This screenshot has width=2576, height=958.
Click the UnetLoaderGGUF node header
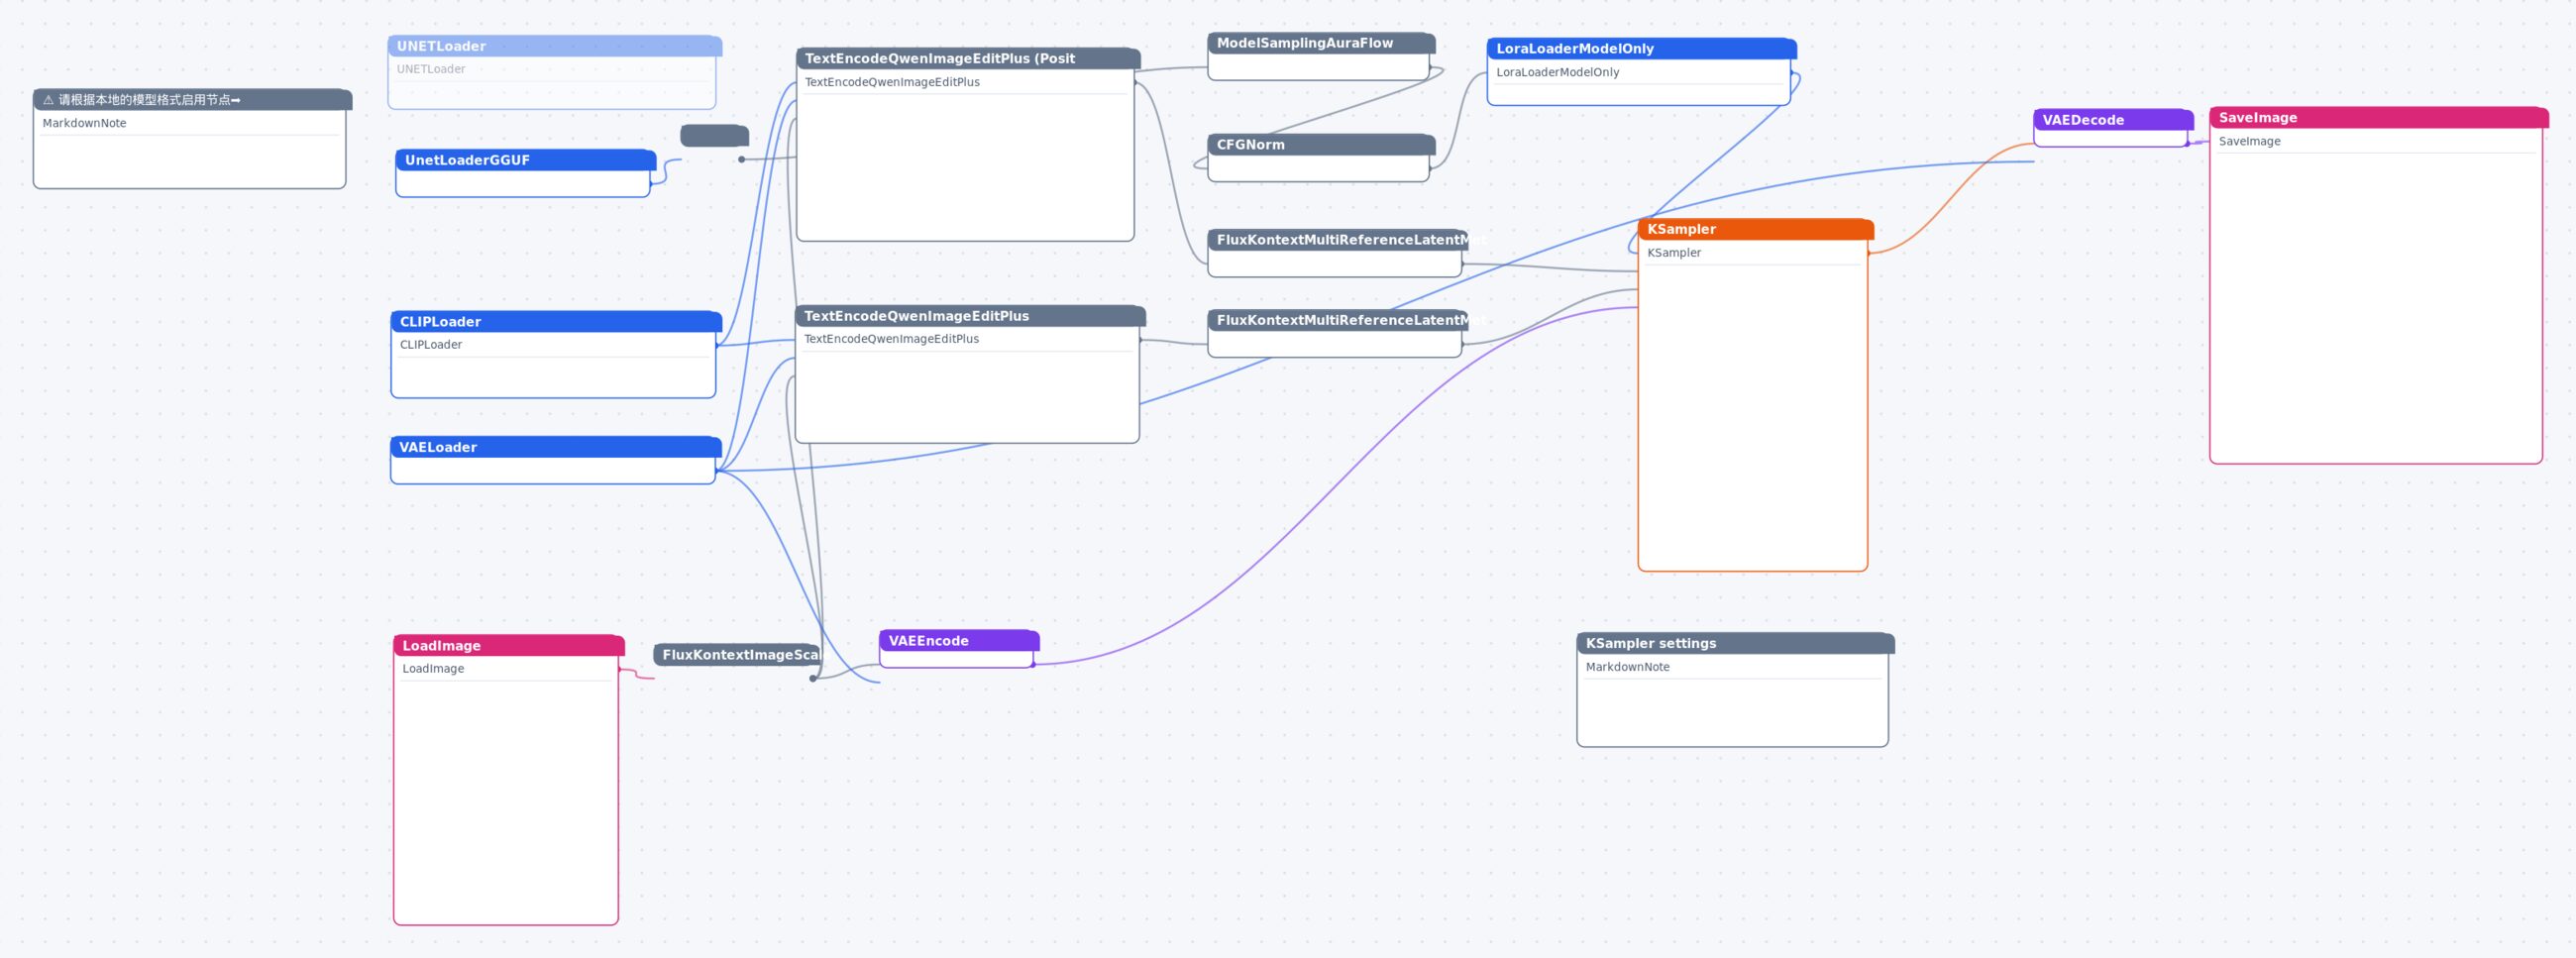coord(525,160)
